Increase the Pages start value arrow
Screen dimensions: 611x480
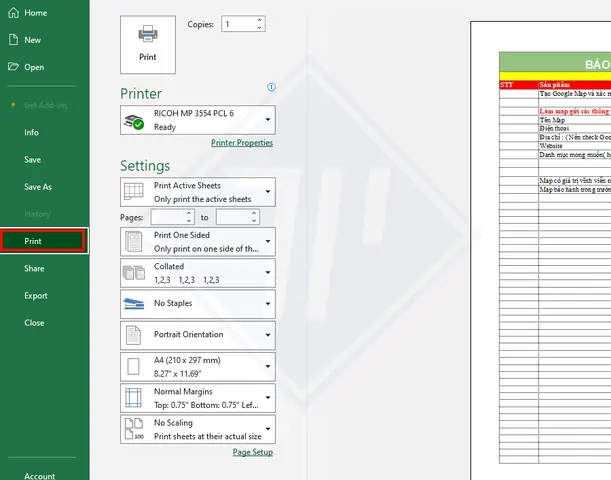189,214
